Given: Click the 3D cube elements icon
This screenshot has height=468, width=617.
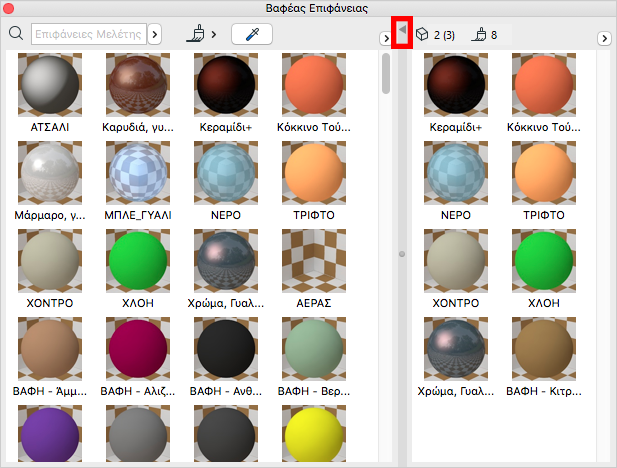Looking at the screenshot, I should [422, 34].
